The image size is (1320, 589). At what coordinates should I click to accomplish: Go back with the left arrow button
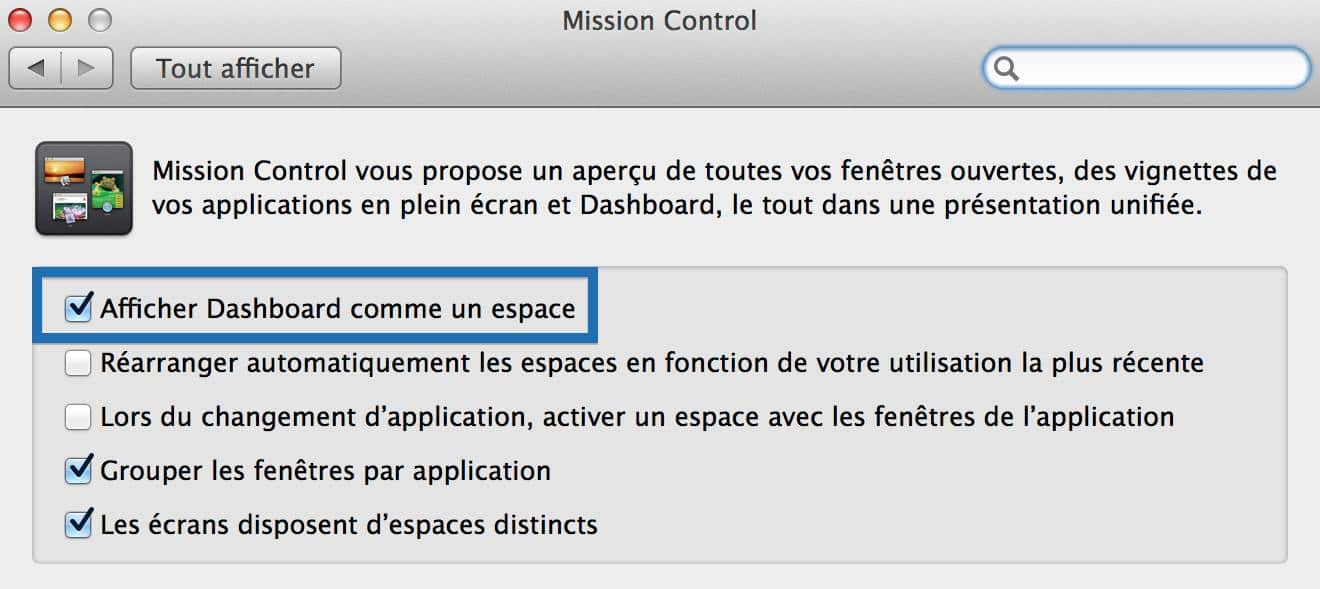36,68
